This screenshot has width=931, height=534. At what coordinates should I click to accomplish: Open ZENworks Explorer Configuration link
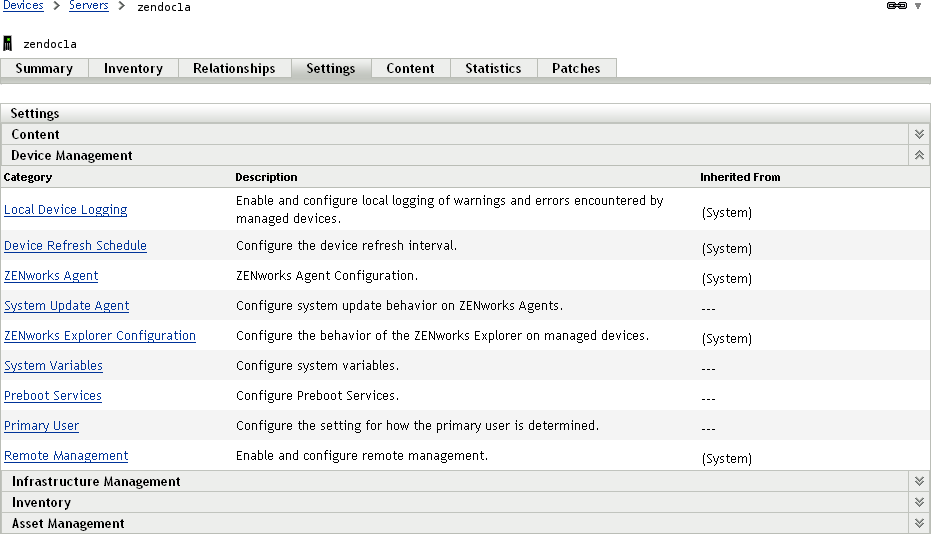100,335
